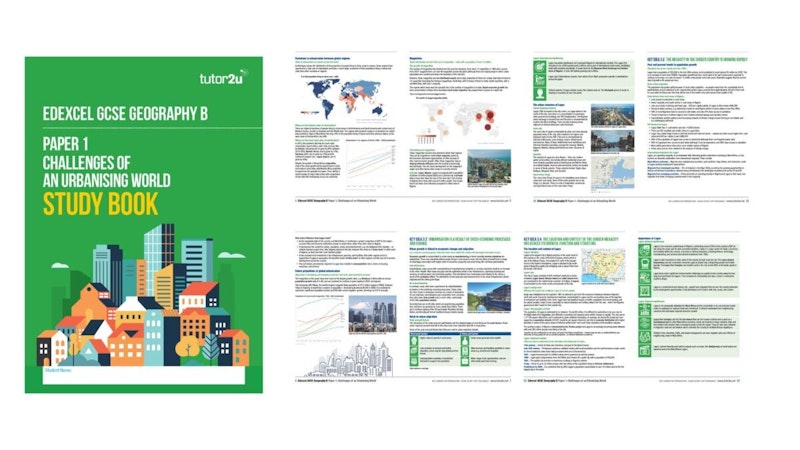Screen dimensions: 800x450
Task: Click the line chart below the blue world map
Action: coord(371,165)
